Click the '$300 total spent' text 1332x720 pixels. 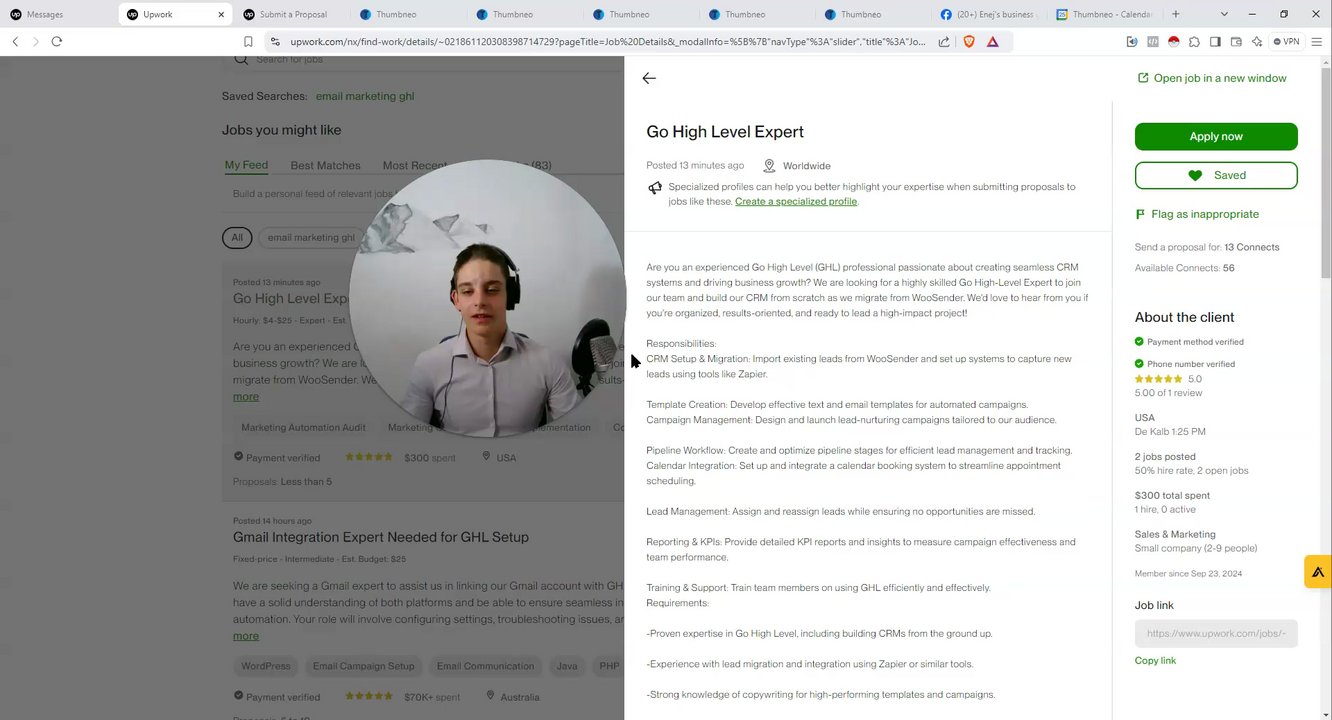(x=1172, y=495)
